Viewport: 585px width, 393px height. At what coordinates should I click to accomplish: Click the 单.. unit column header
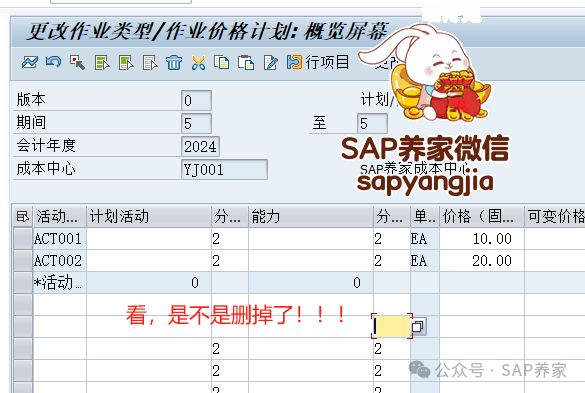[x=425, y=216]
